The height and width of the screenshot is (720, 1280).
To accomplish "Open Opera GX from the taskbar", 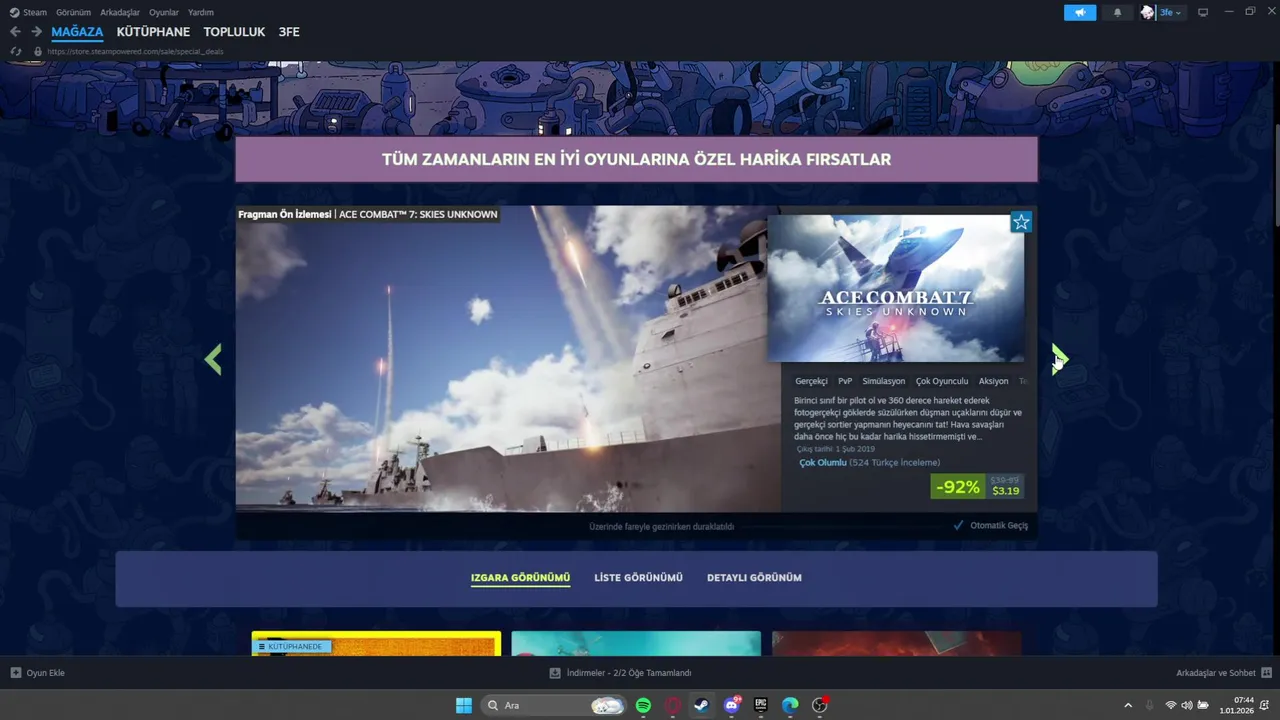I will click(673, 705).
